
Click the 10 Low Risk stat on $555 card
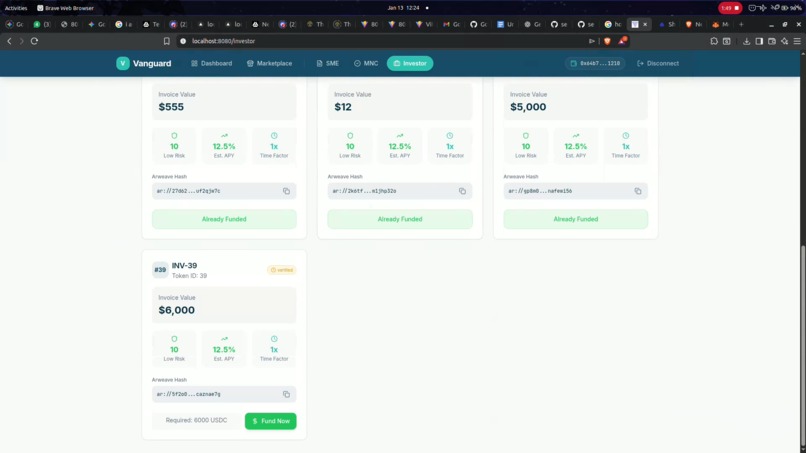click(174, 146)
